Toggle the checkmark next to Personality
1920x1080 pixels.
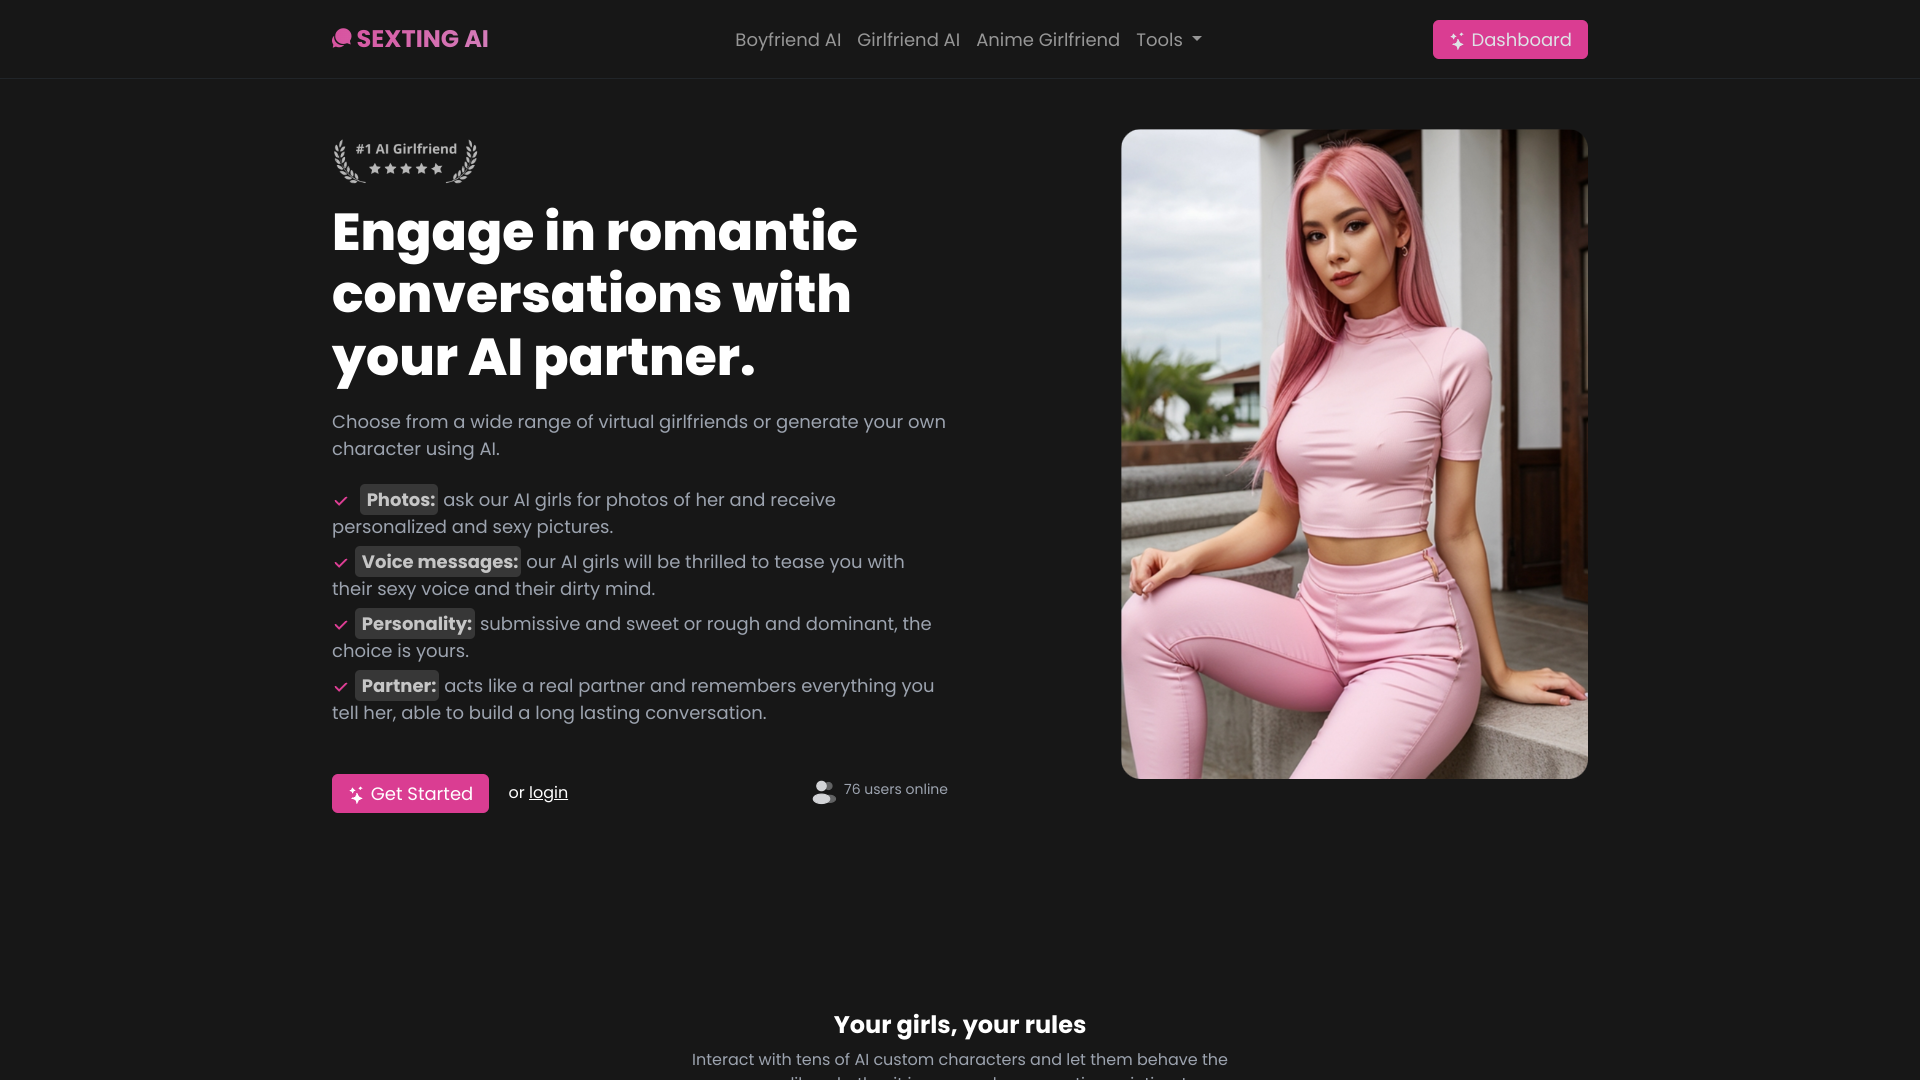coord(340,624)
